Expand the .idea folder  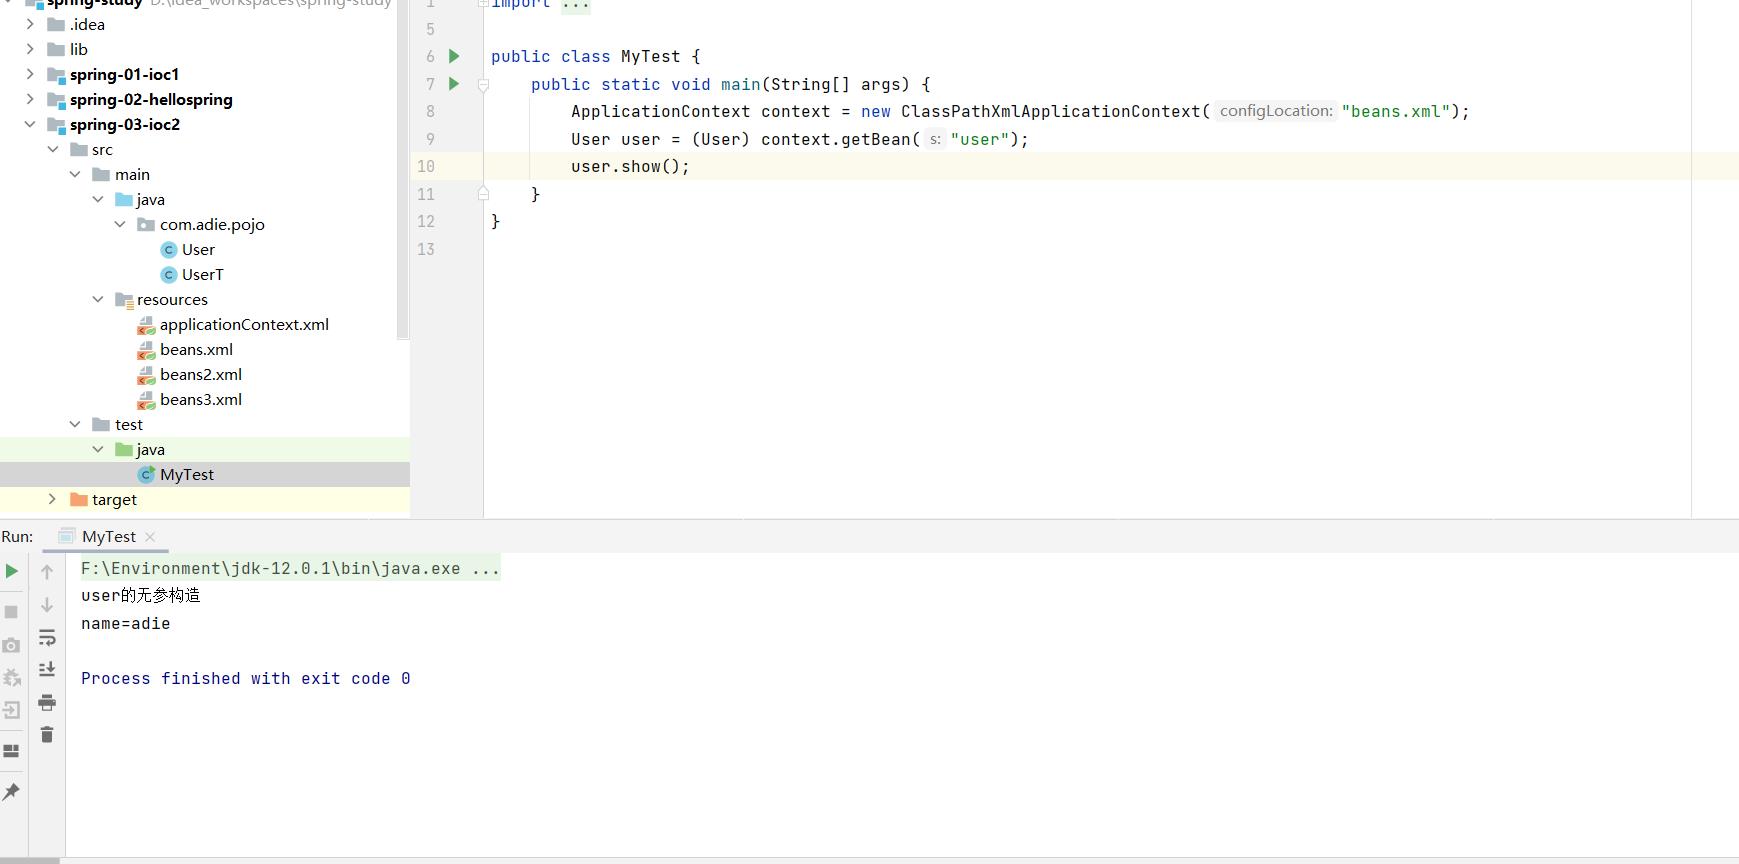click(x=30, y=24)
